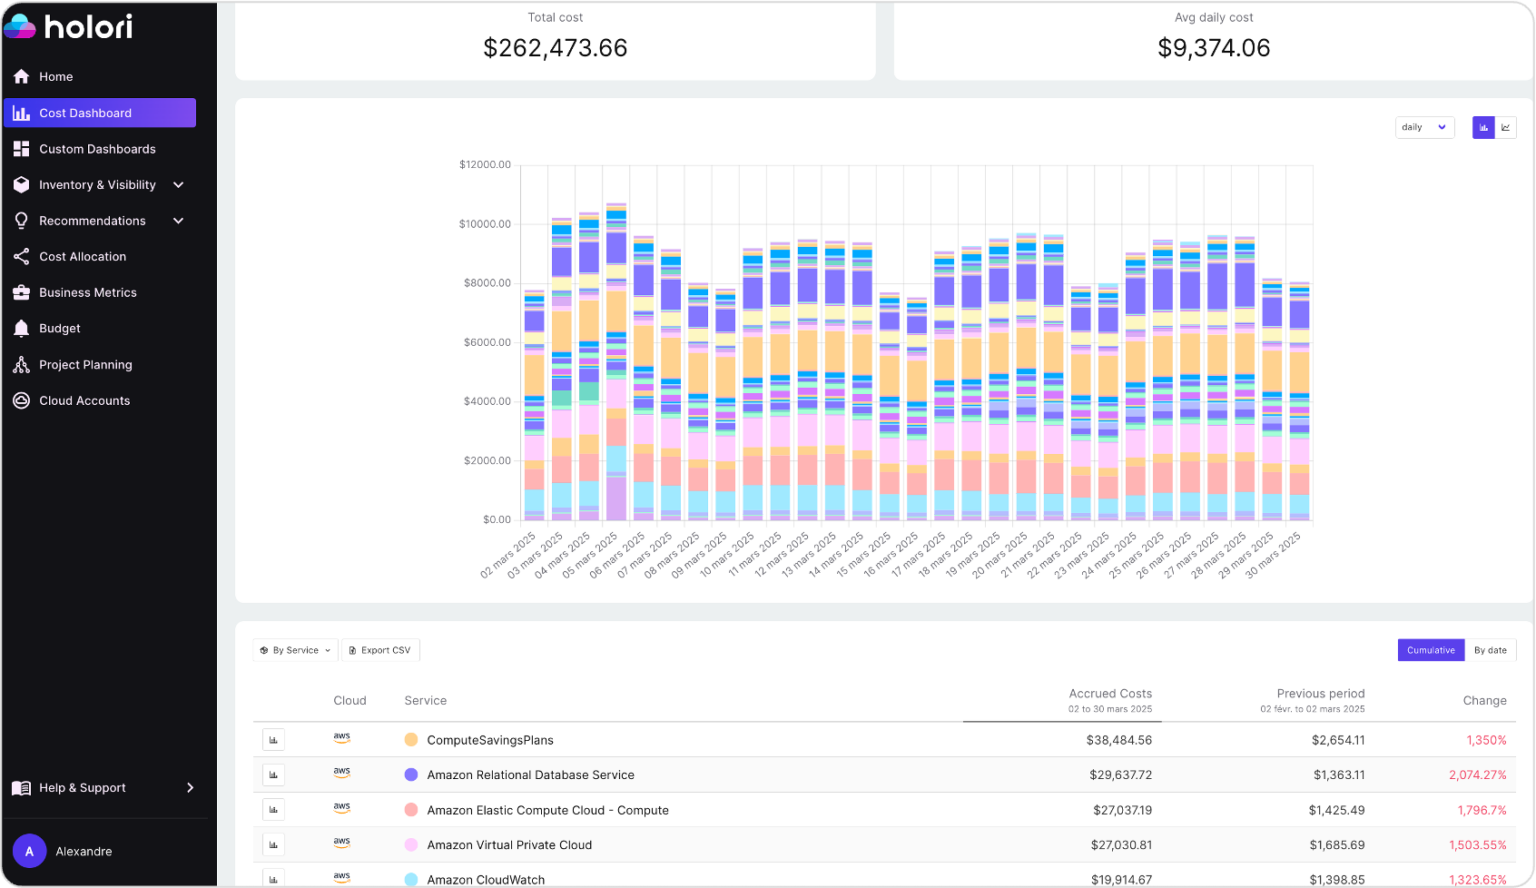The height and width of the screenshot is (888, 1536).
Task: Expand the Recommendations menu
Action: (x=91, y=220)
